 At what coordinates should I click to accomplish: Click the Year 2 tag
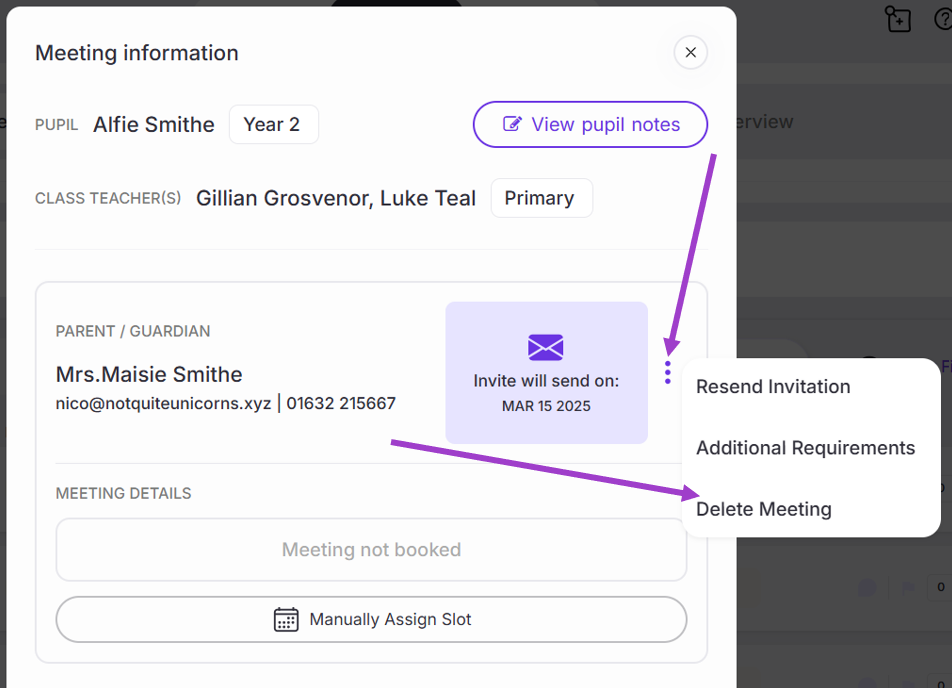tap(272, 125)
